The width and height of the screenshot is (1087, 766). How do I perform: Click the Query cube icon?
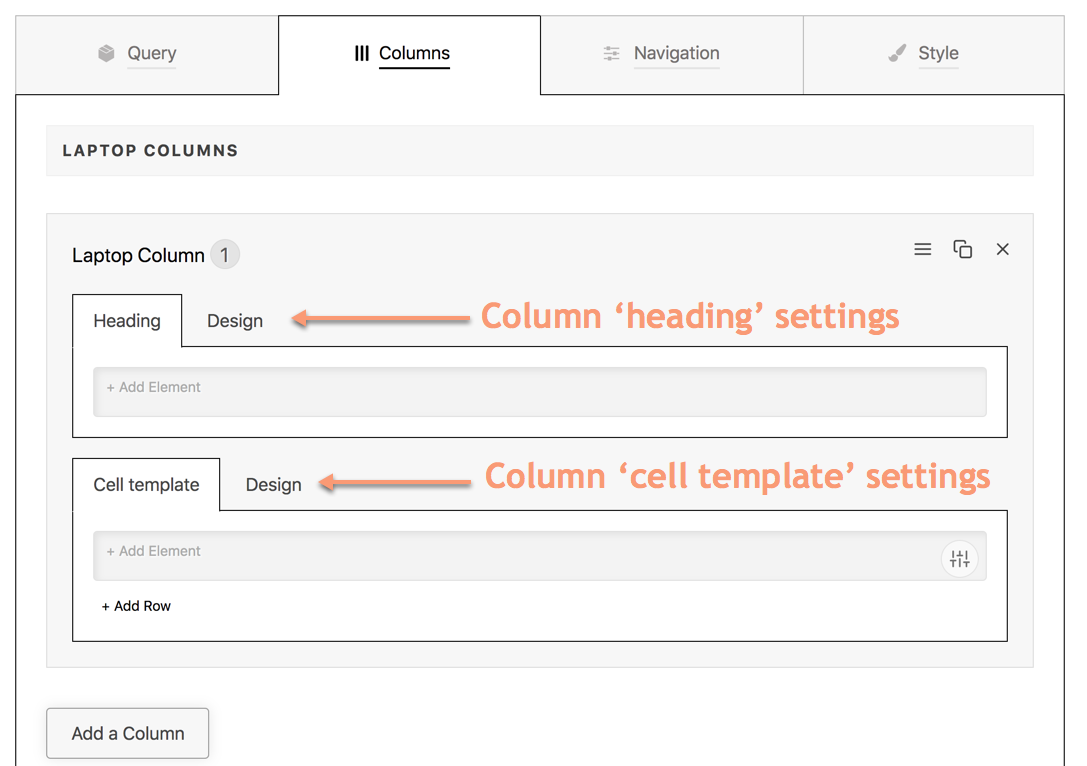(x=106, y=54)
